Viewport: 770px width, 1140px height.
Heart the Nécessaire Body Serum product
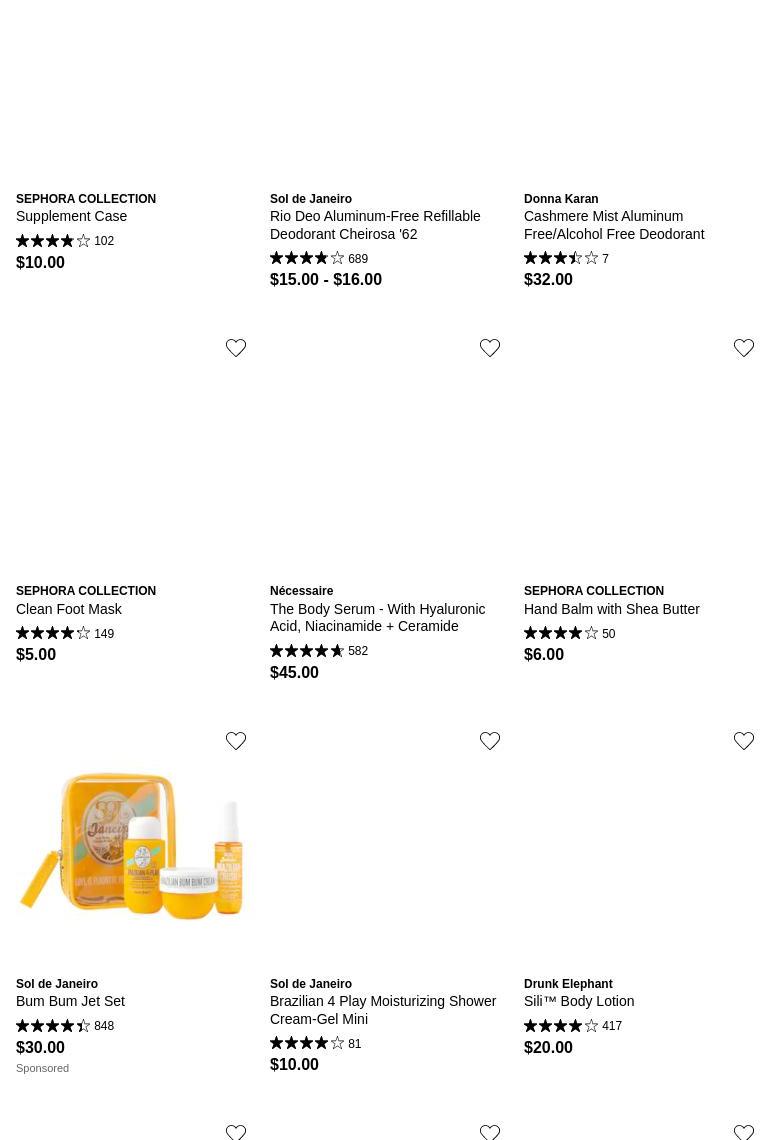490,348
